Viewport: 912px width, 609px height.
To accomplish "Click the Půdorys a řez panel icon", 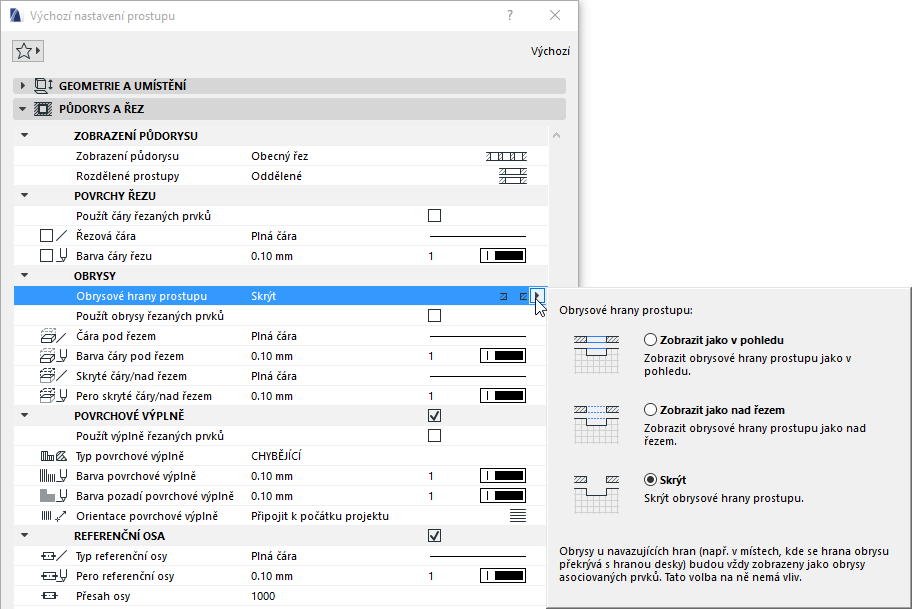I will (43, 109).
